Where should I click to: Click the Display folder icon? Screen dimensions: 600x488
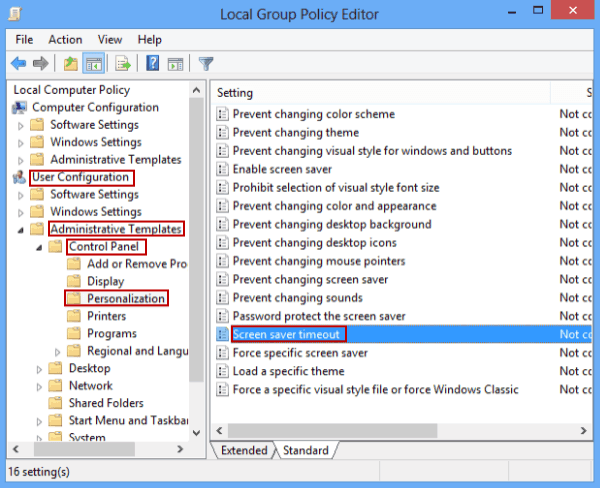pos(73,281)
